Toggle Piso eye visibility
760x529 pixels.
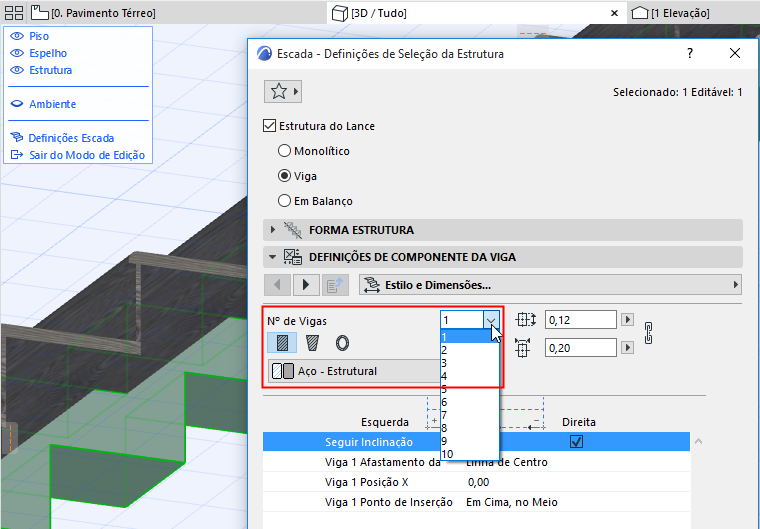click(17, 36)
